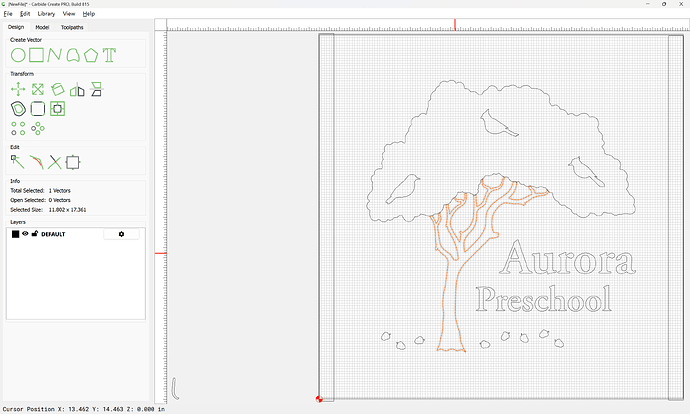Open the Boolean operations tool

(x=57, y=109)
